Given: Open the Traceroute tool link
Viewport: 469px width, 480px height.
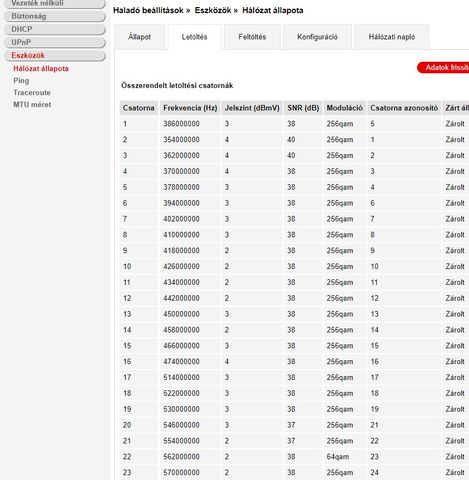Looking at the screenshot, I should point(32,92).
